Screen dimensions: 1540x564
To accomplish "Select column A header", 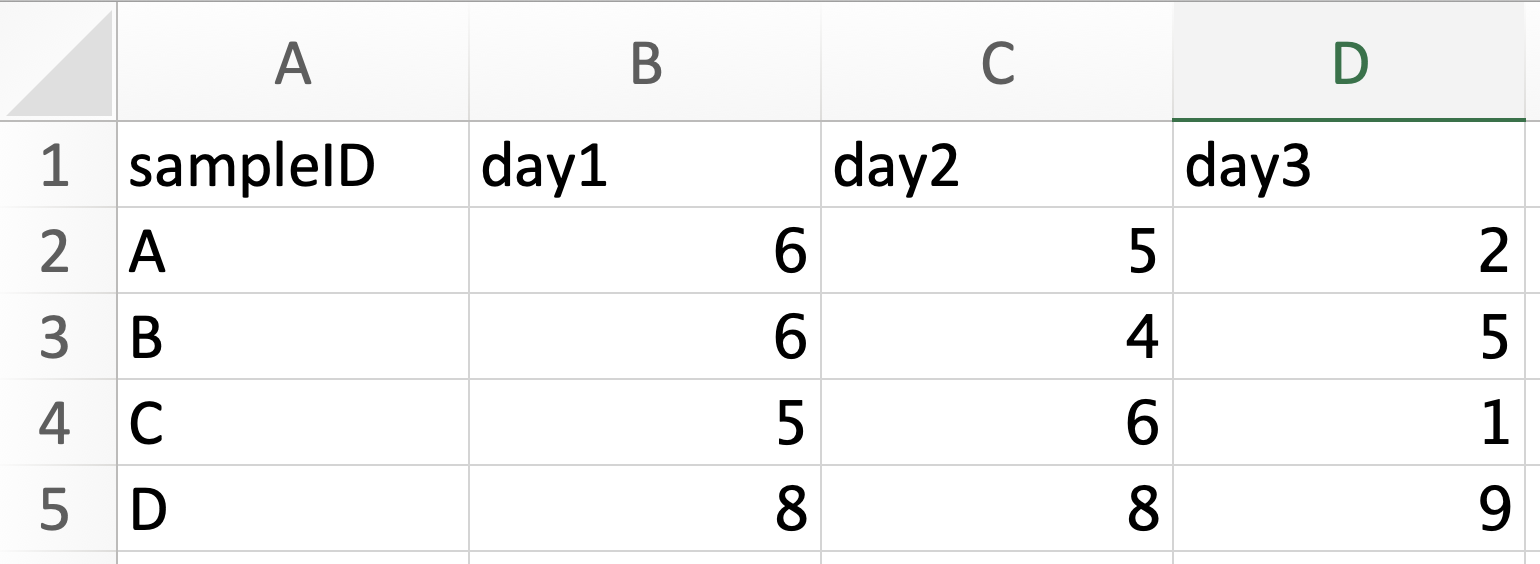I will click(292, 64).
